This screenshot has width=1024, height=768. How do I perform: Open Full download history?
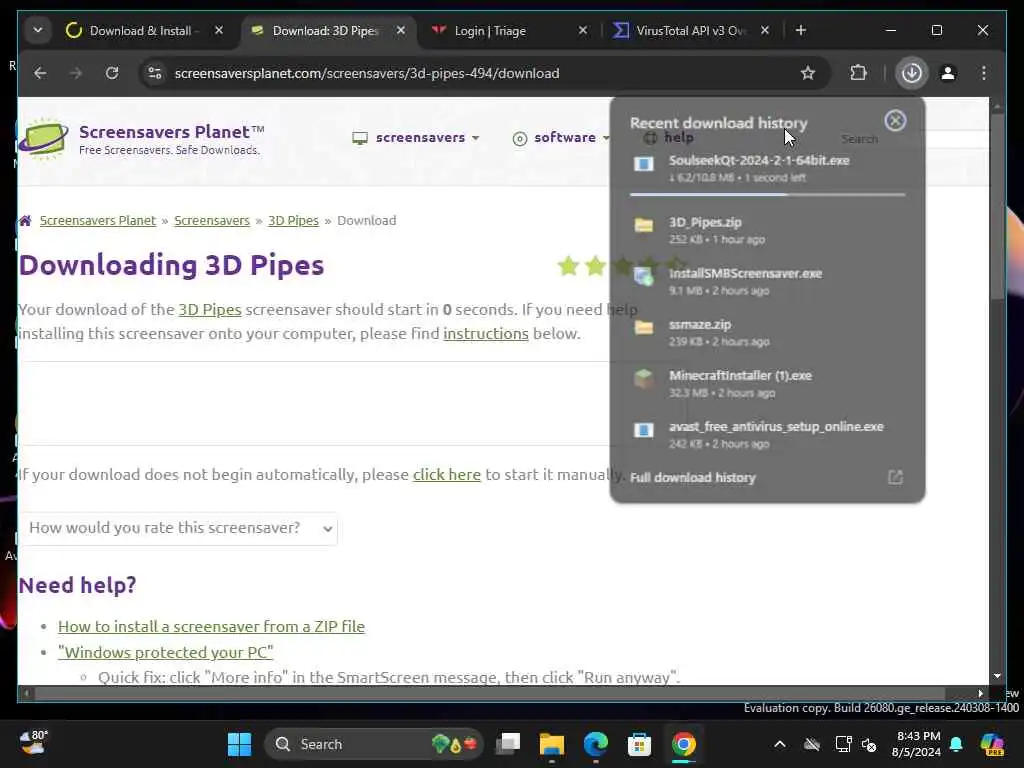pyautogui.click(x=693, y=477)
